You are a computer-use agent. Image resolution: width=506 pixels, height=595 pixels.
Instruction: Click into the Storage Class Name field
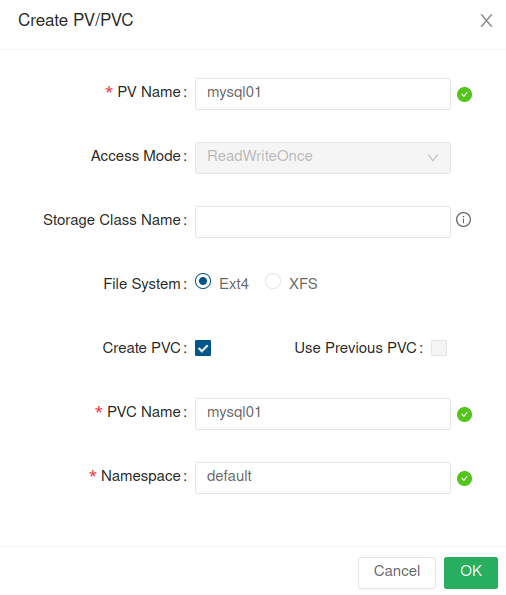pos(323,222)
